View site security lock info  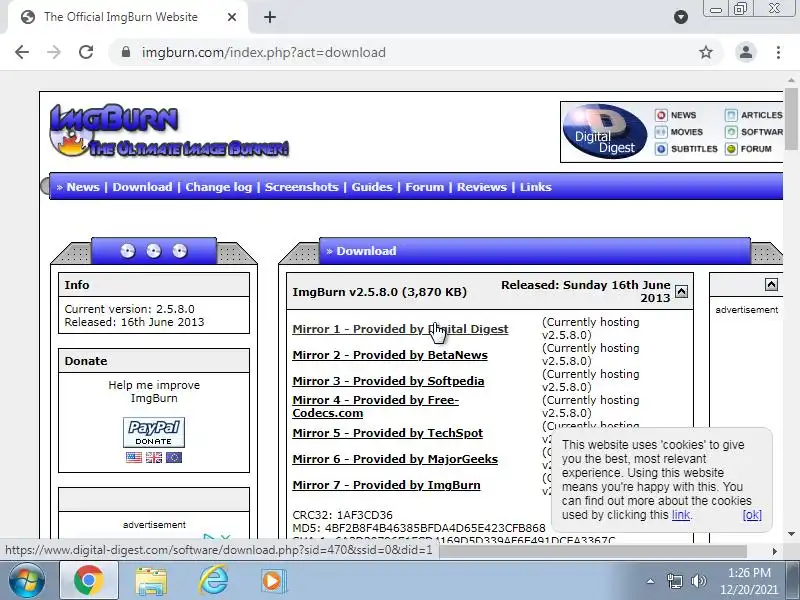[x=126, y=52]
